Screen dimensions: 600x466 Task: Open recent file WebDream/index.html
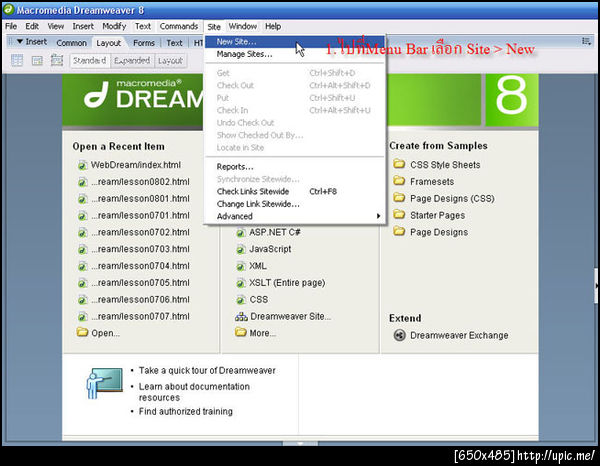point(135,165)
